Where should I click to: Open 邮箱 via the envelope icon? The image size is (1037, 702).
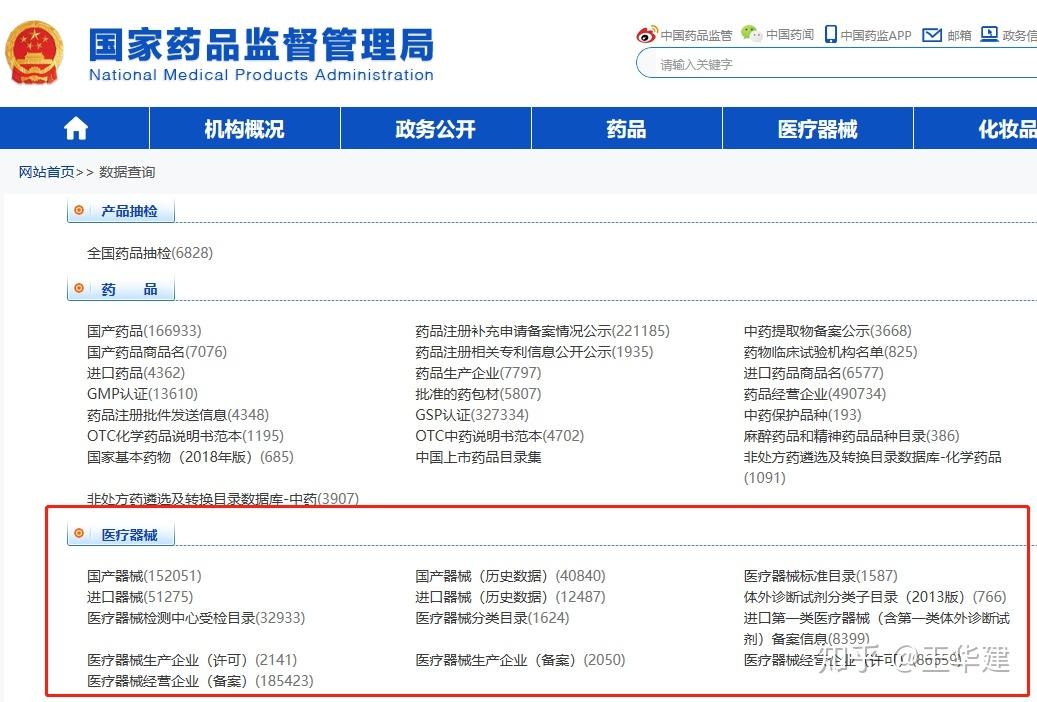(x=931, y=33)
